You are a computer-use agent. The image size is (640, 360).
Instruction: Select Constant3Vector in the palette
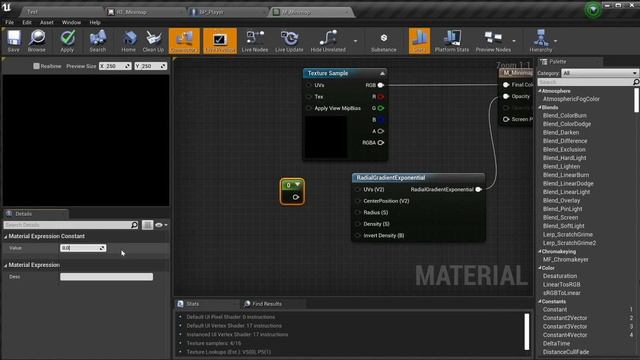565,327
